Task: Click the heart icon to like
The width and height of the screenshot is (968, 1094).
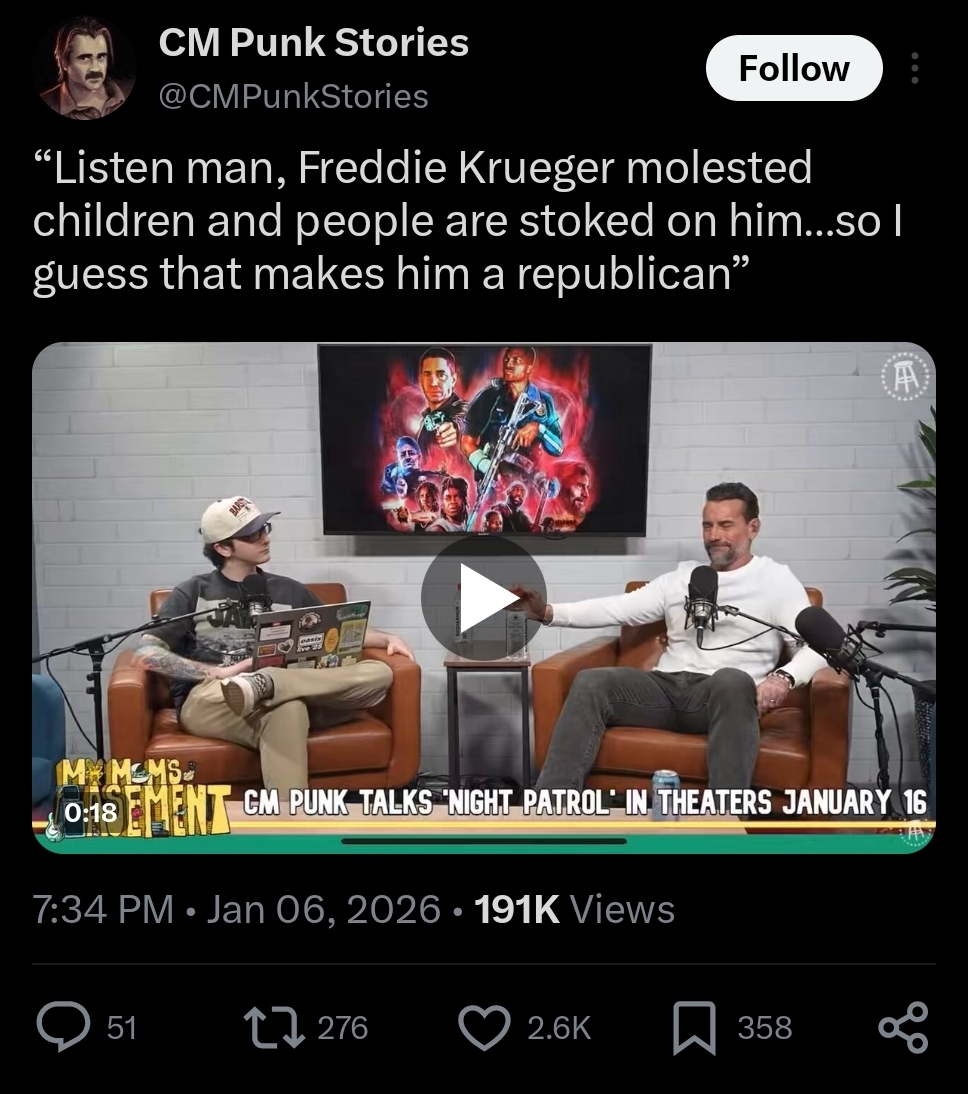Action: tap(485, 1027)
